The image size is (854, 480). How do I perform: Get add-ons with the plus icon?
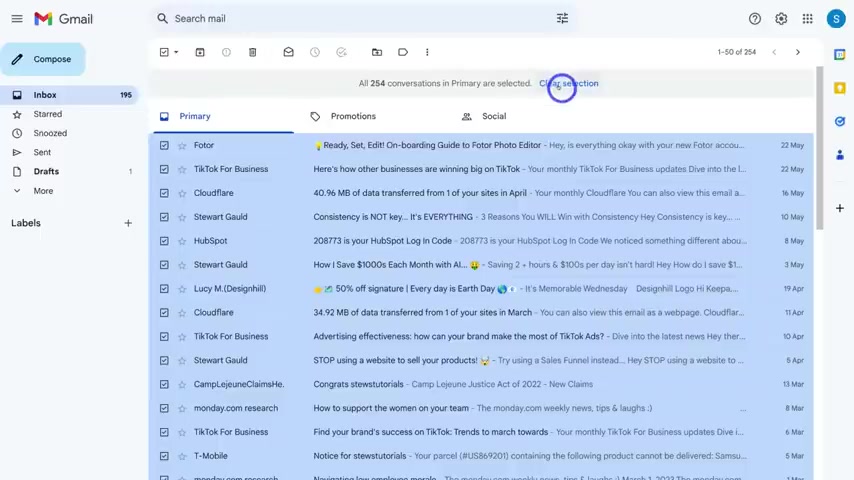click(x=840, y=208)
